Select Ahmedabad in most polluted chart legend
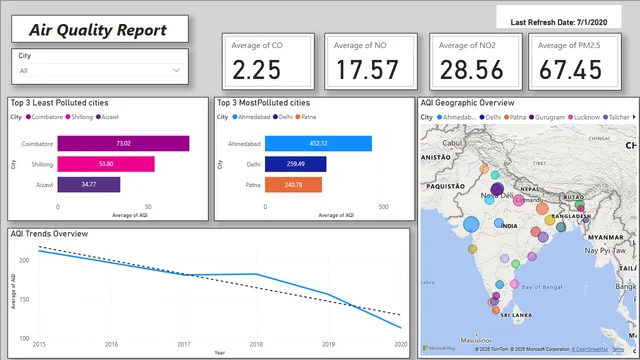The height and width of the screenshot is (360, 640). (x=251, y=117)
